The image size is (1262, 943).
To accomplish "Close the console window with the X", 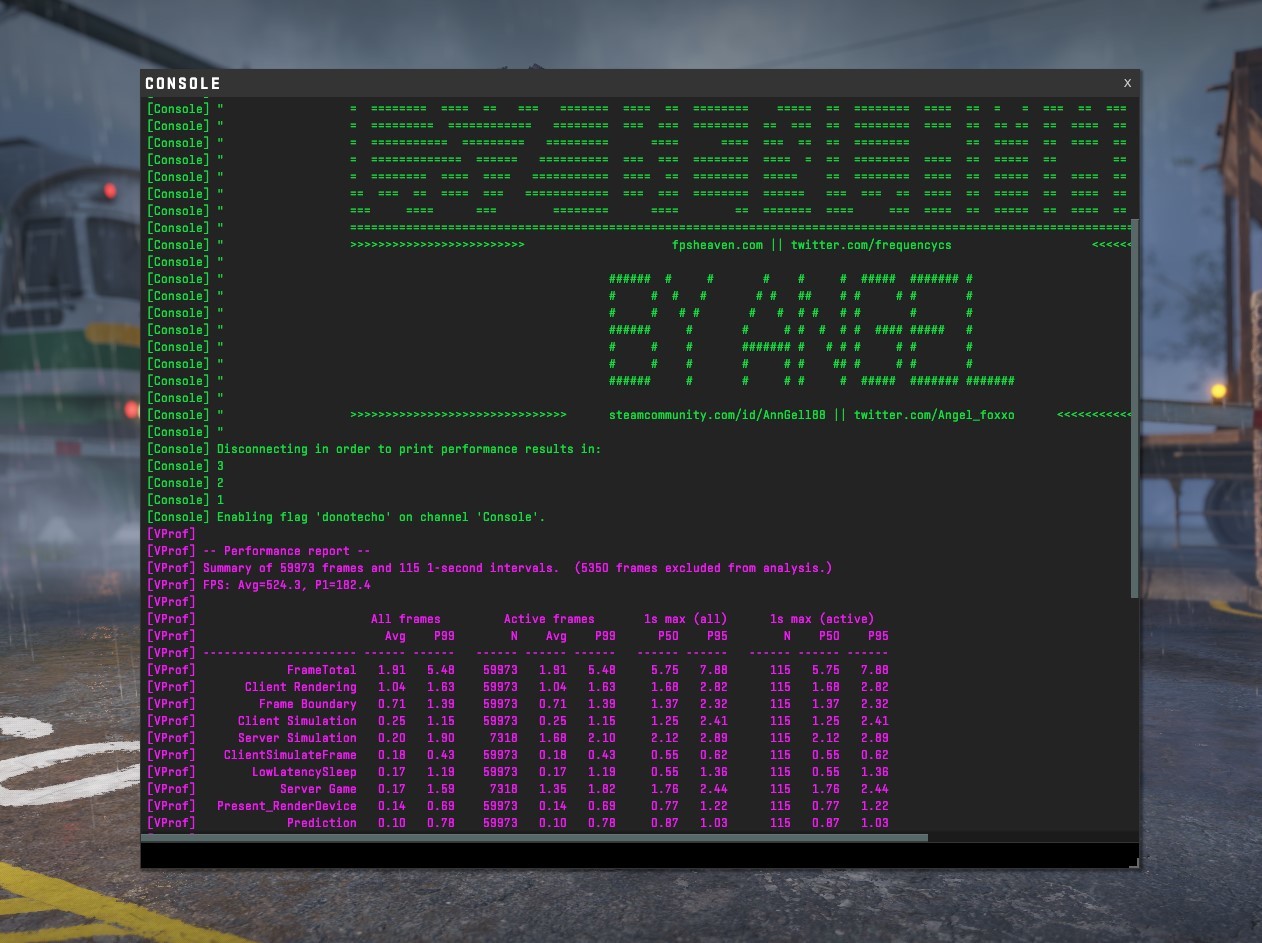I will pyautogui.click(x=1127, y=83).
